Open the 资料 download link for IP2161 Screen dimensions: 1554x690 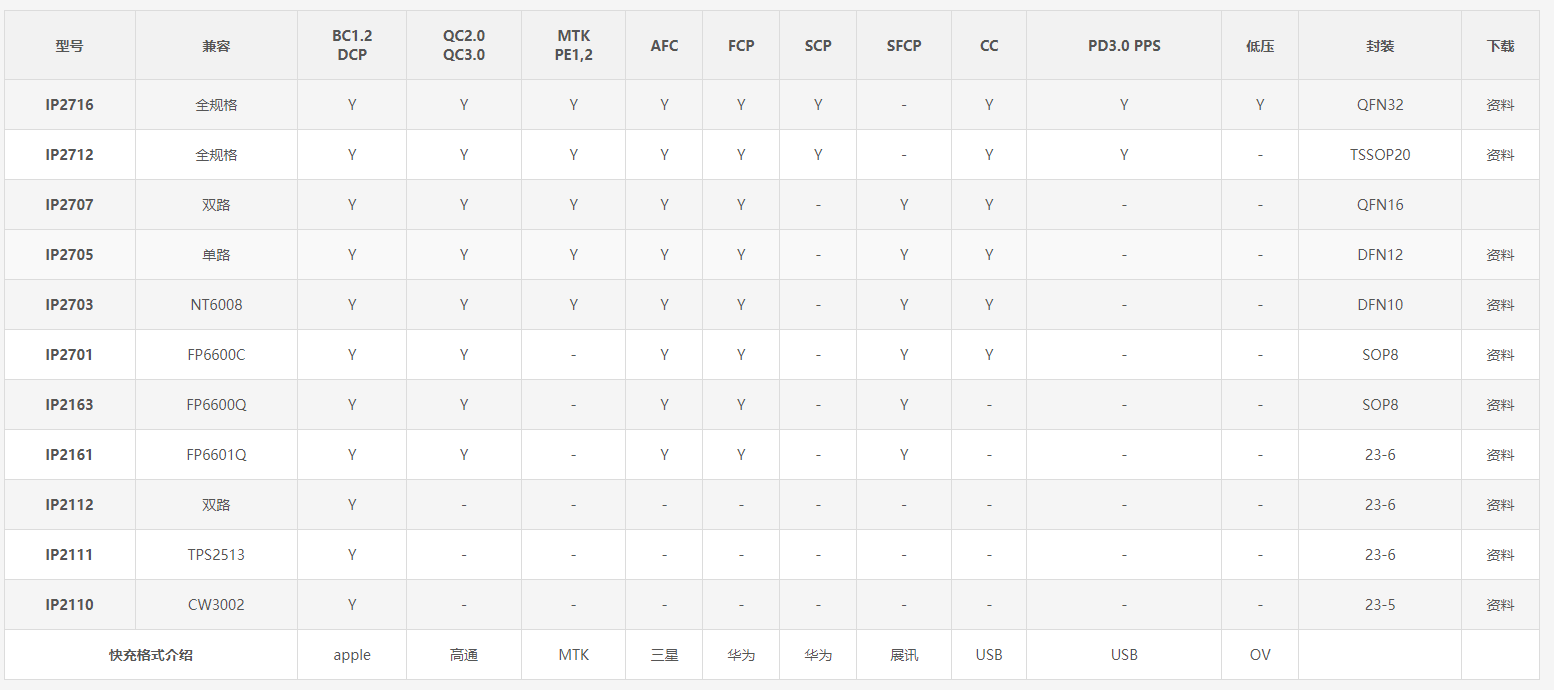click(x=1500, y=455)
